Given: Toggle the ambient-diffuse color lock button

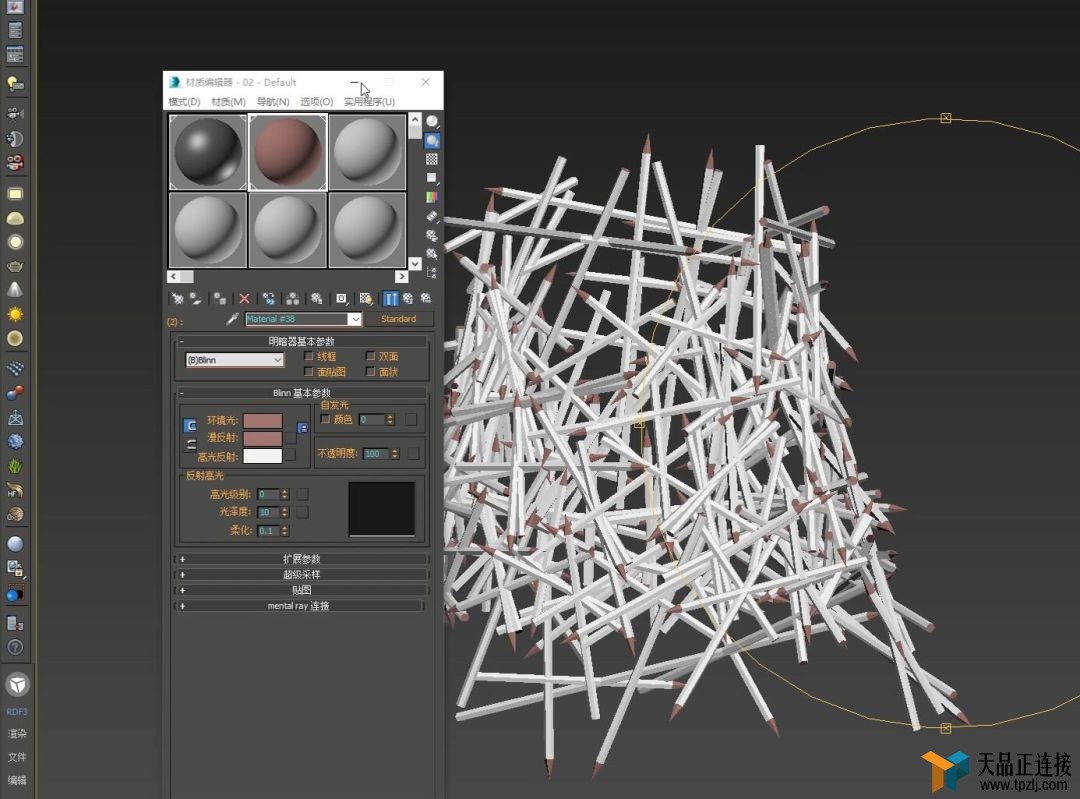Looking at the screenshot, I should (190, 426).
